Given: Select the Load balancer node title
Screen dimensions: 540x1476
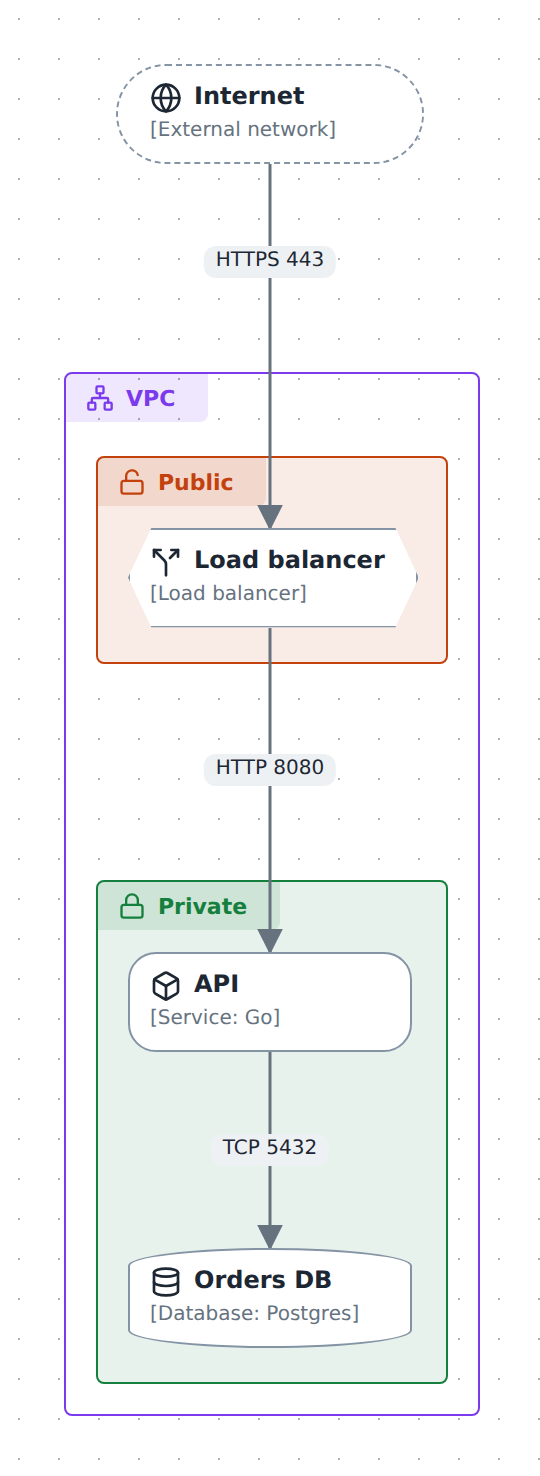Looking at the screenshot, I should pyautogui.click(x=289, y=560).
